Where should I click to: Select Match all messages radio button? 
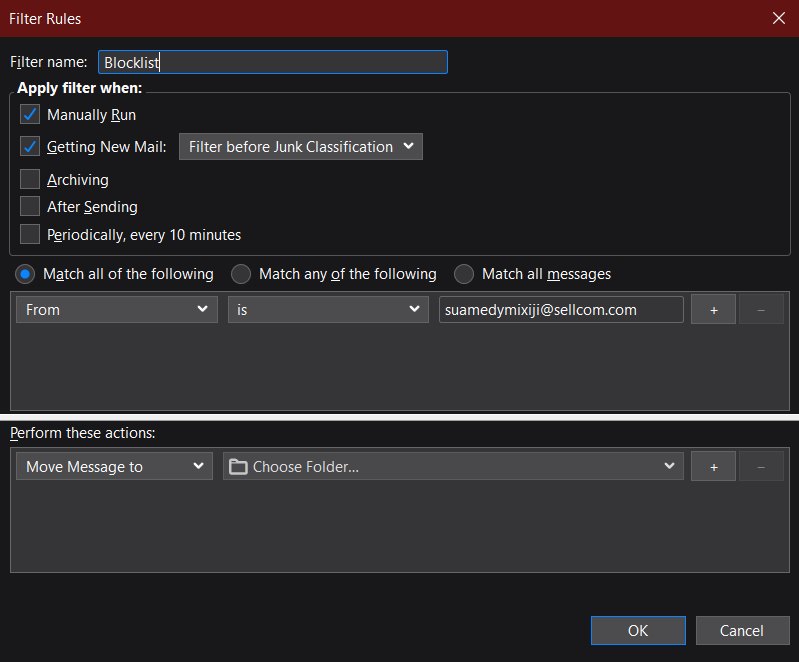464,274
